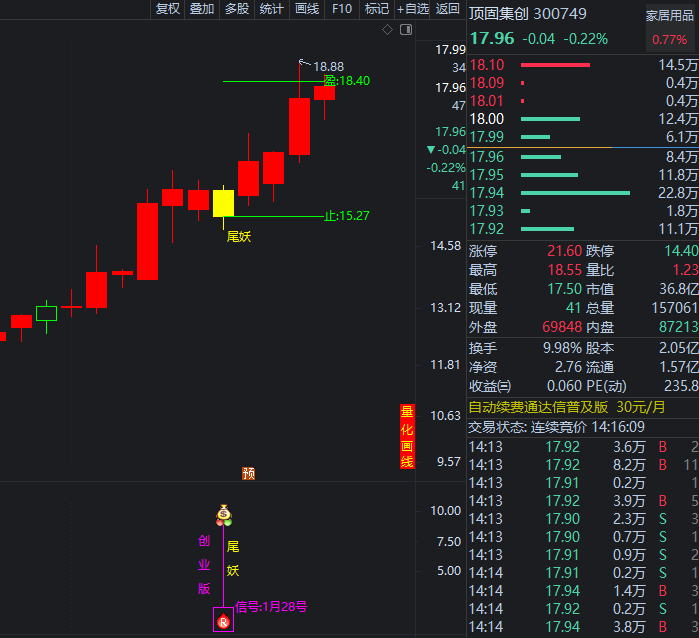Screen dimensions: 699x638
Task: Click the money bag signal icon
Action: click(223, 515)
